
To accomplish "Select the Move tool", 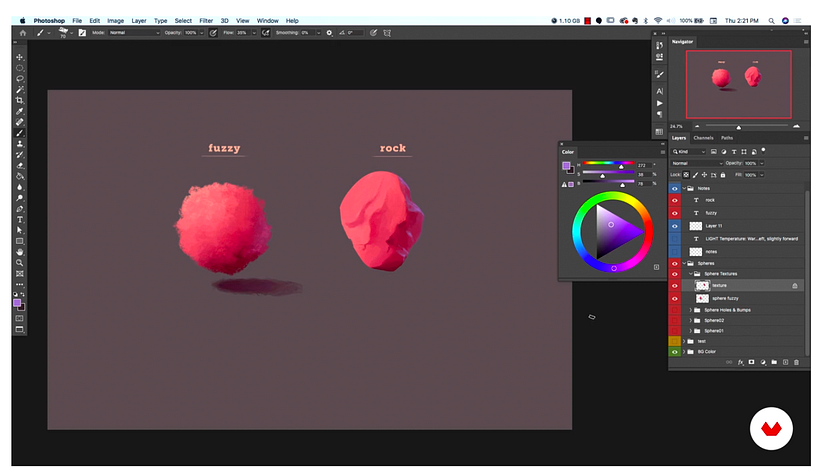I will [x=19, y=57].
